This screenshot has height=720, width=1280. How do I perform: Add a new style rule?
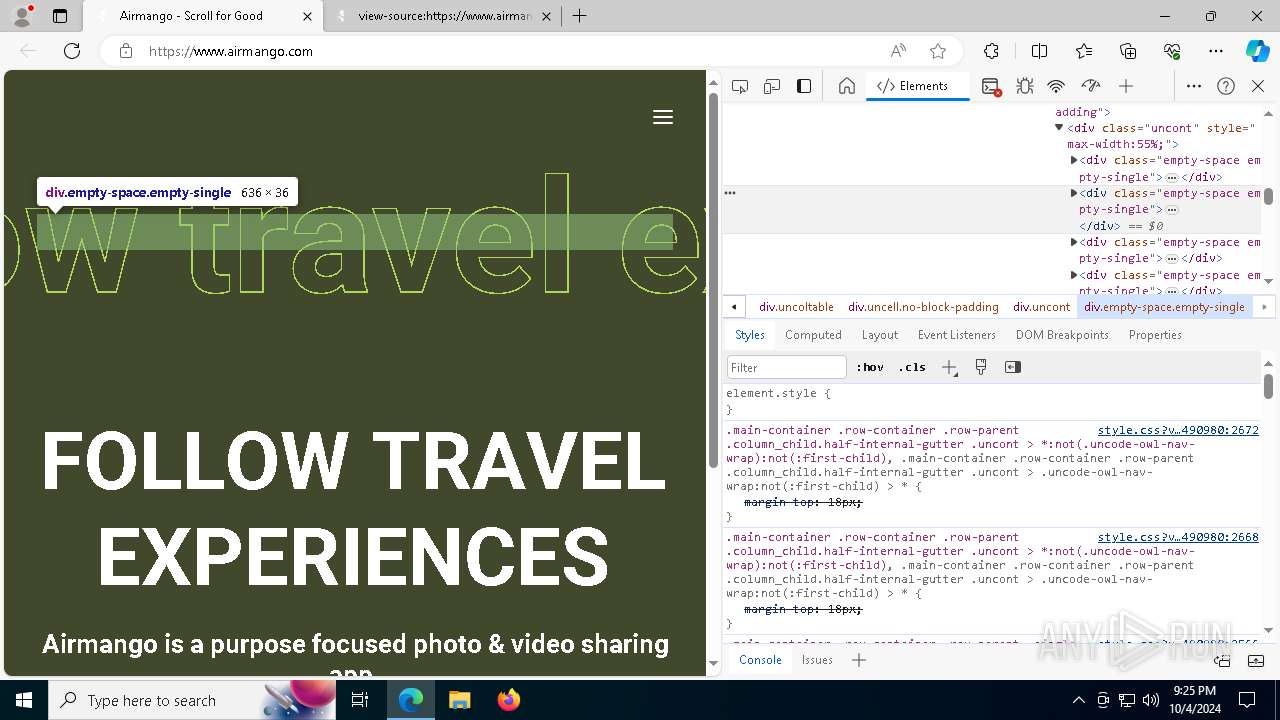point(949,367)
